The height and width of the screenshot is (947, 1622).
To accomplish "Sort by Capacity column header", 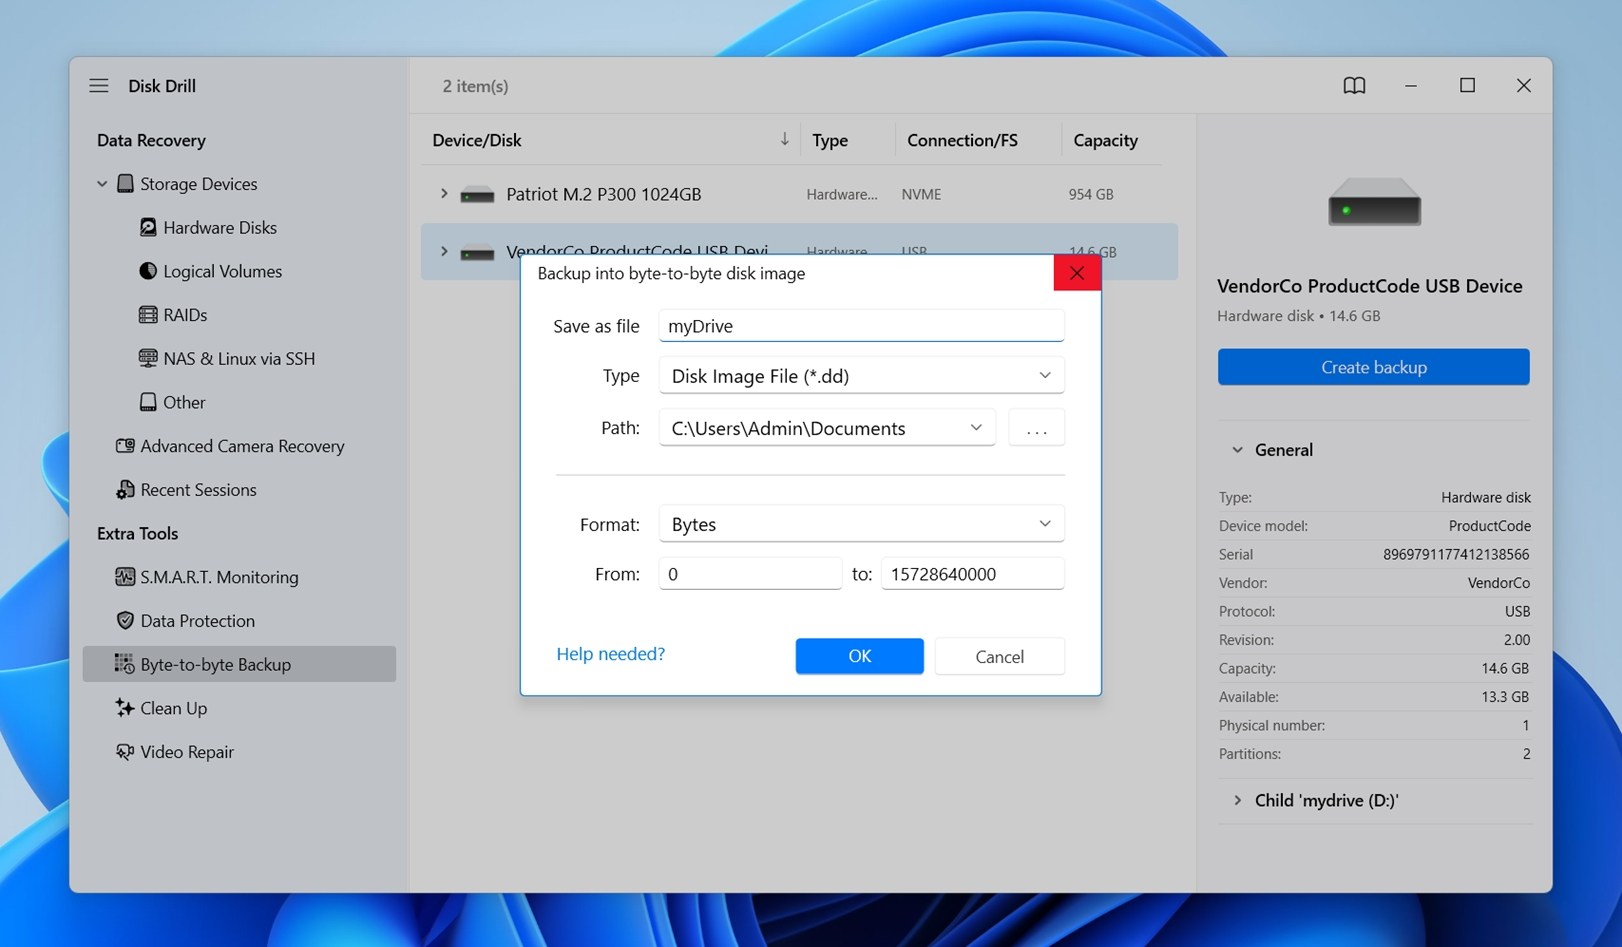I will click(x=1105, y=141).
